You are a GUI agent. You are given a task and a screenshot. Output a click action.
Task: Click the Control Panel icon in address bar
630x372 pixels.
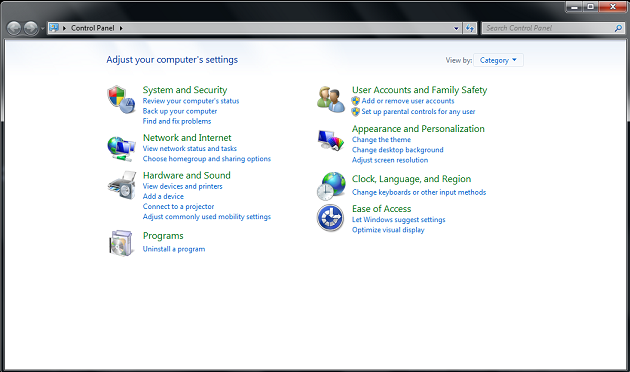tap(54, 28)
